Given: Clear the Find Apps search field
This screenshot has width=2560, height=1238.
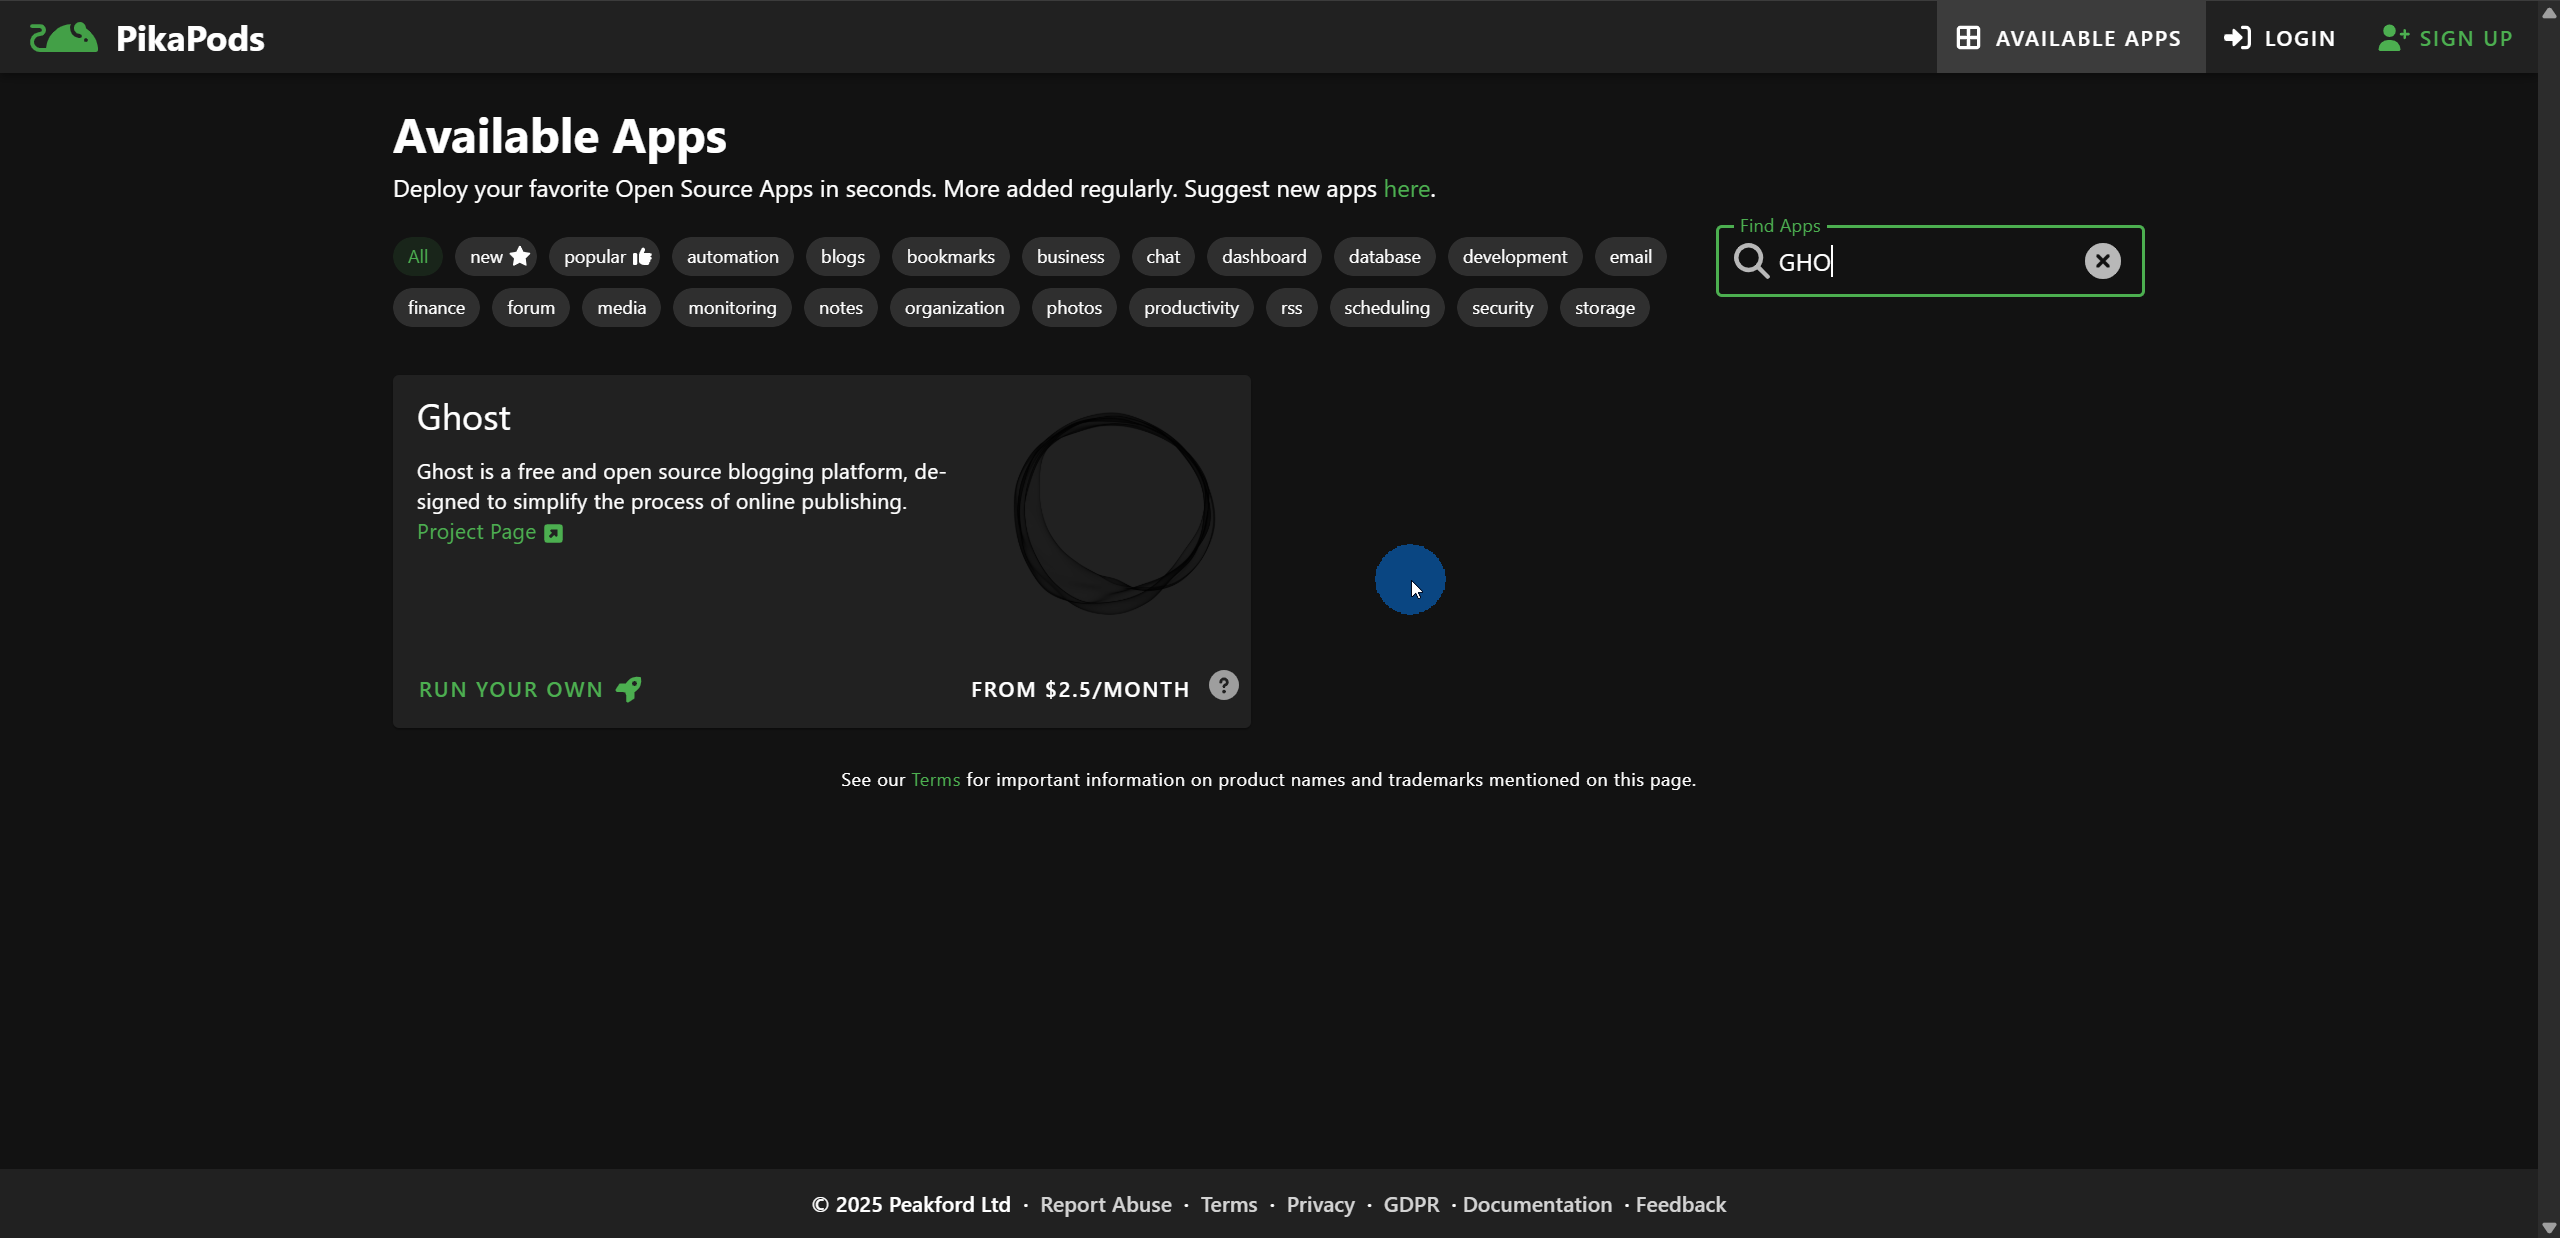Looking at the screenshot, I should pos(2102,261).
